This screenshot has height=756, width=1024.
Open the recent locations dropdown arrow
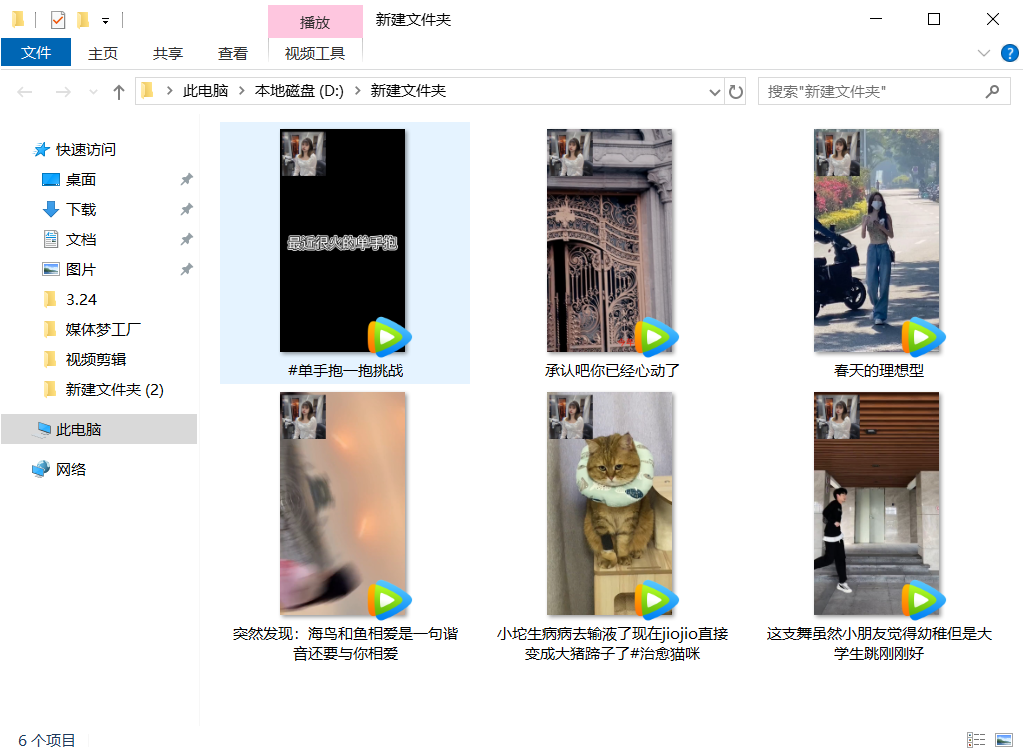click(93, 92)
